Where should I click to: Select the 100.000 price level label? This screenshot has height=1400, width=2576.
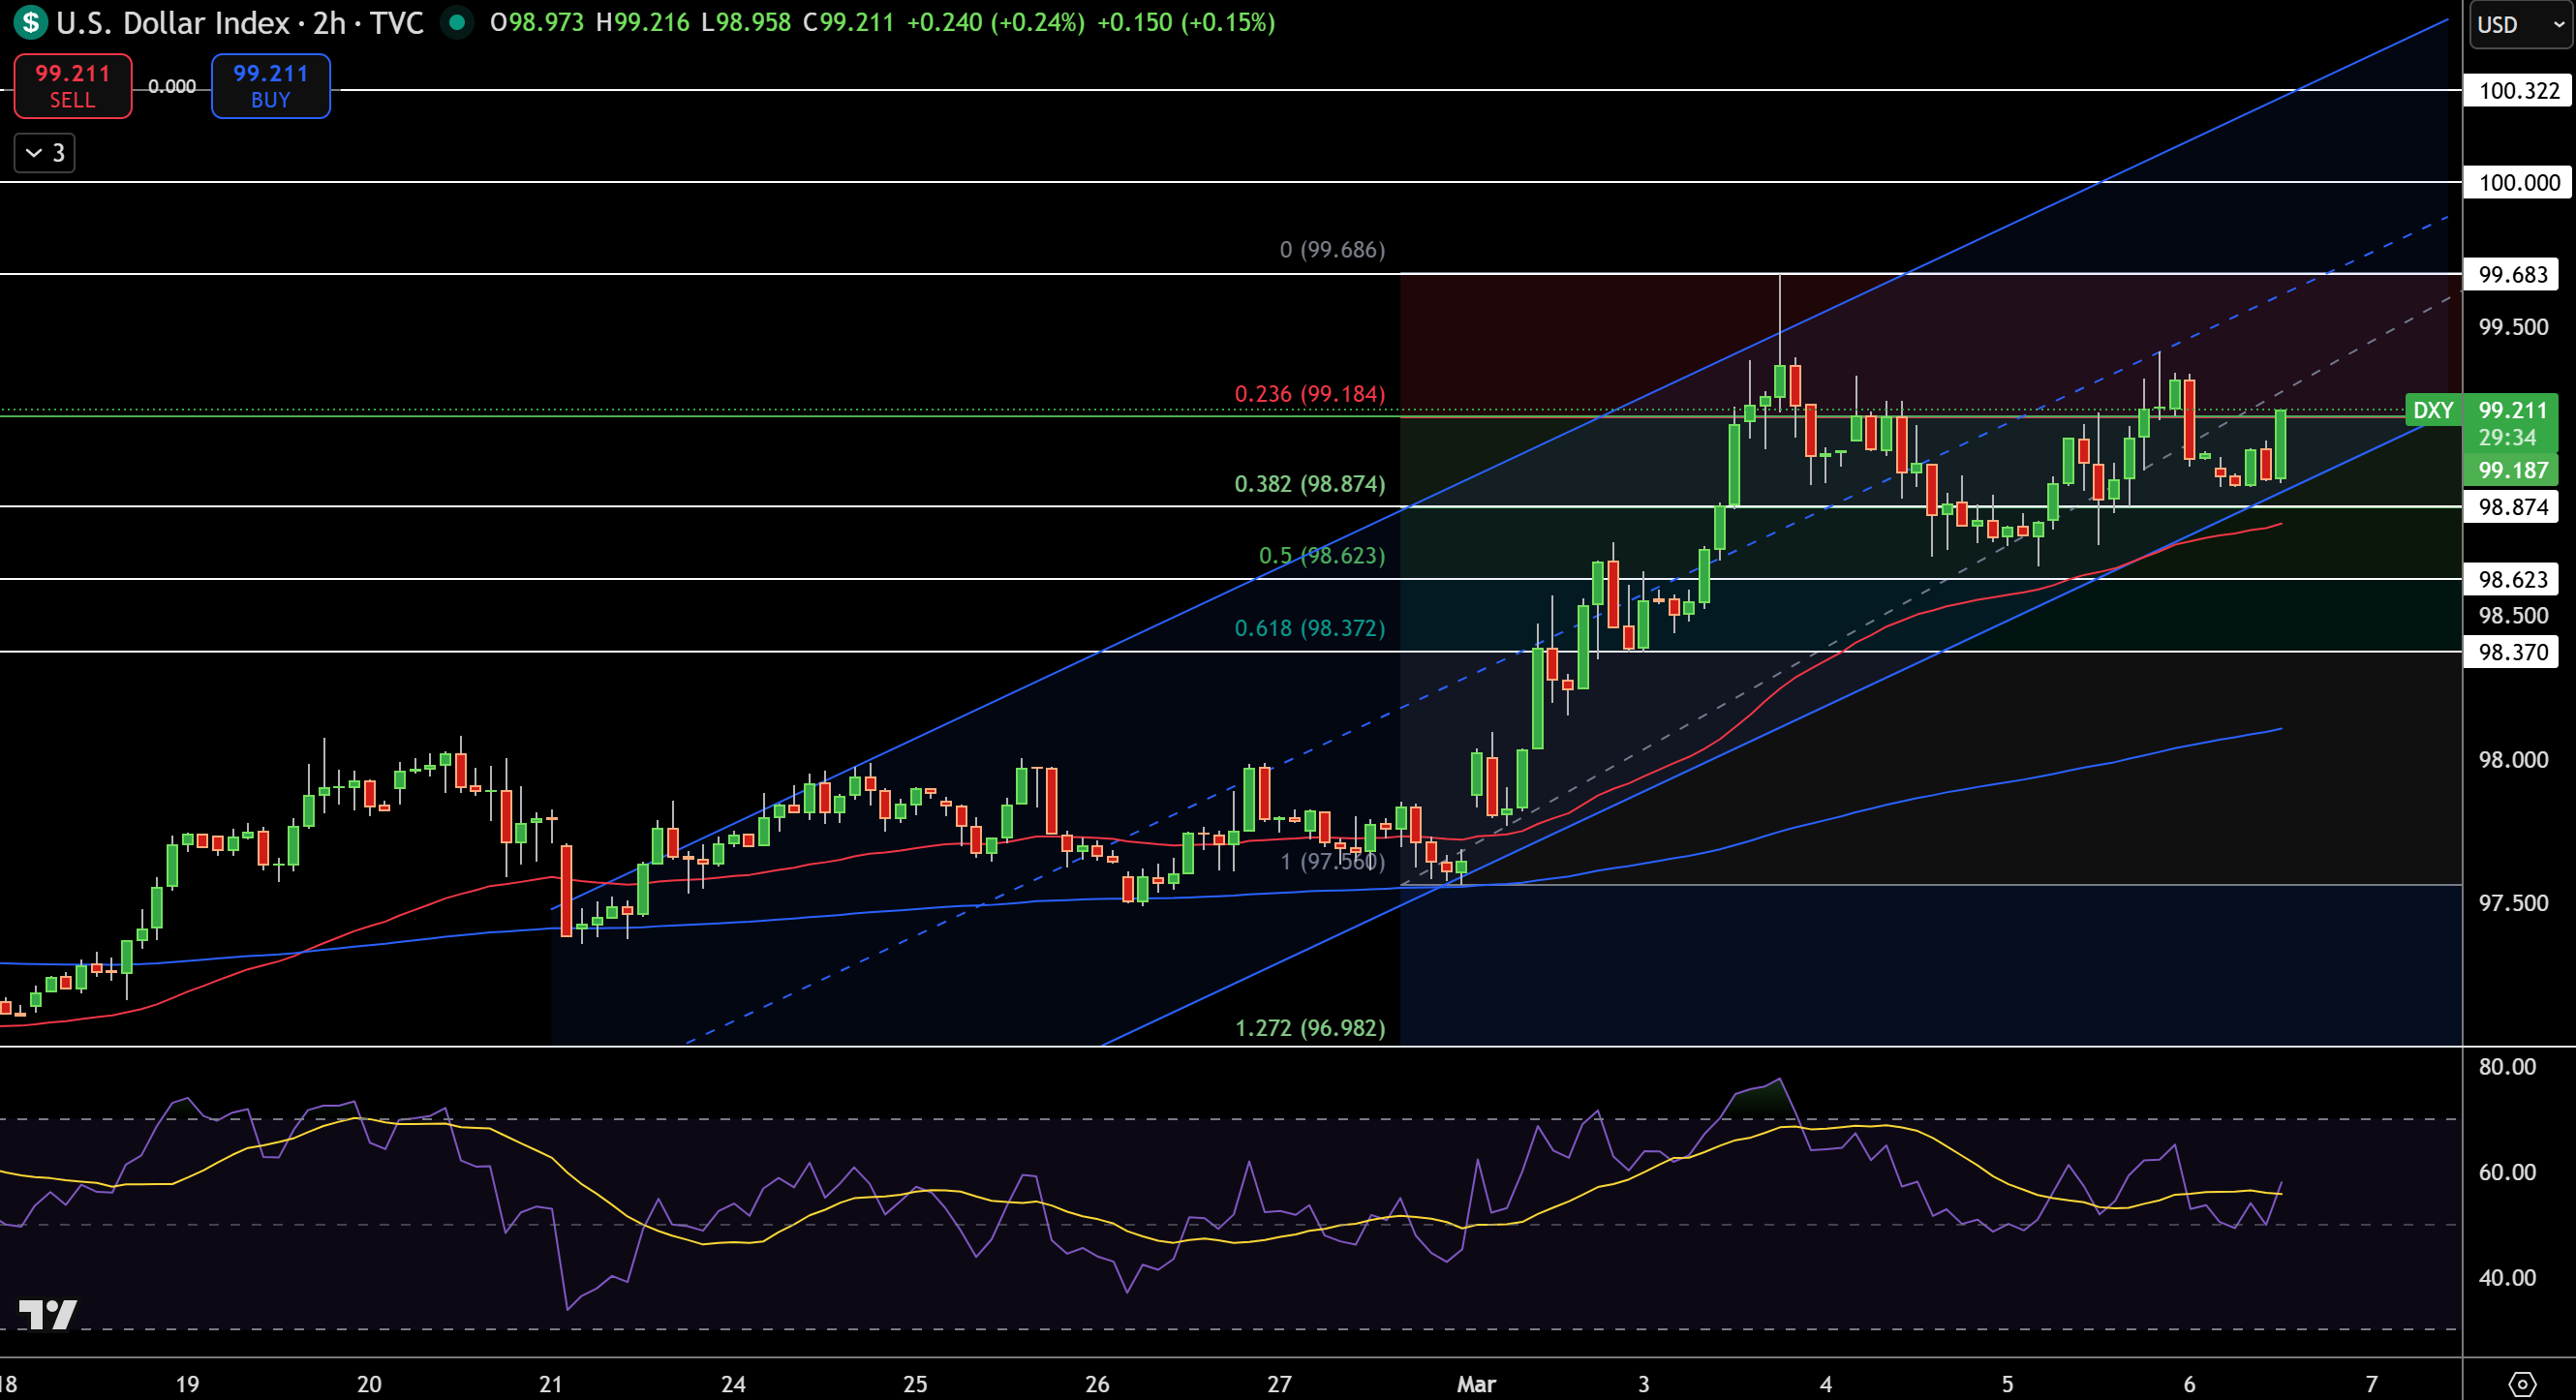pos(2519,183)
